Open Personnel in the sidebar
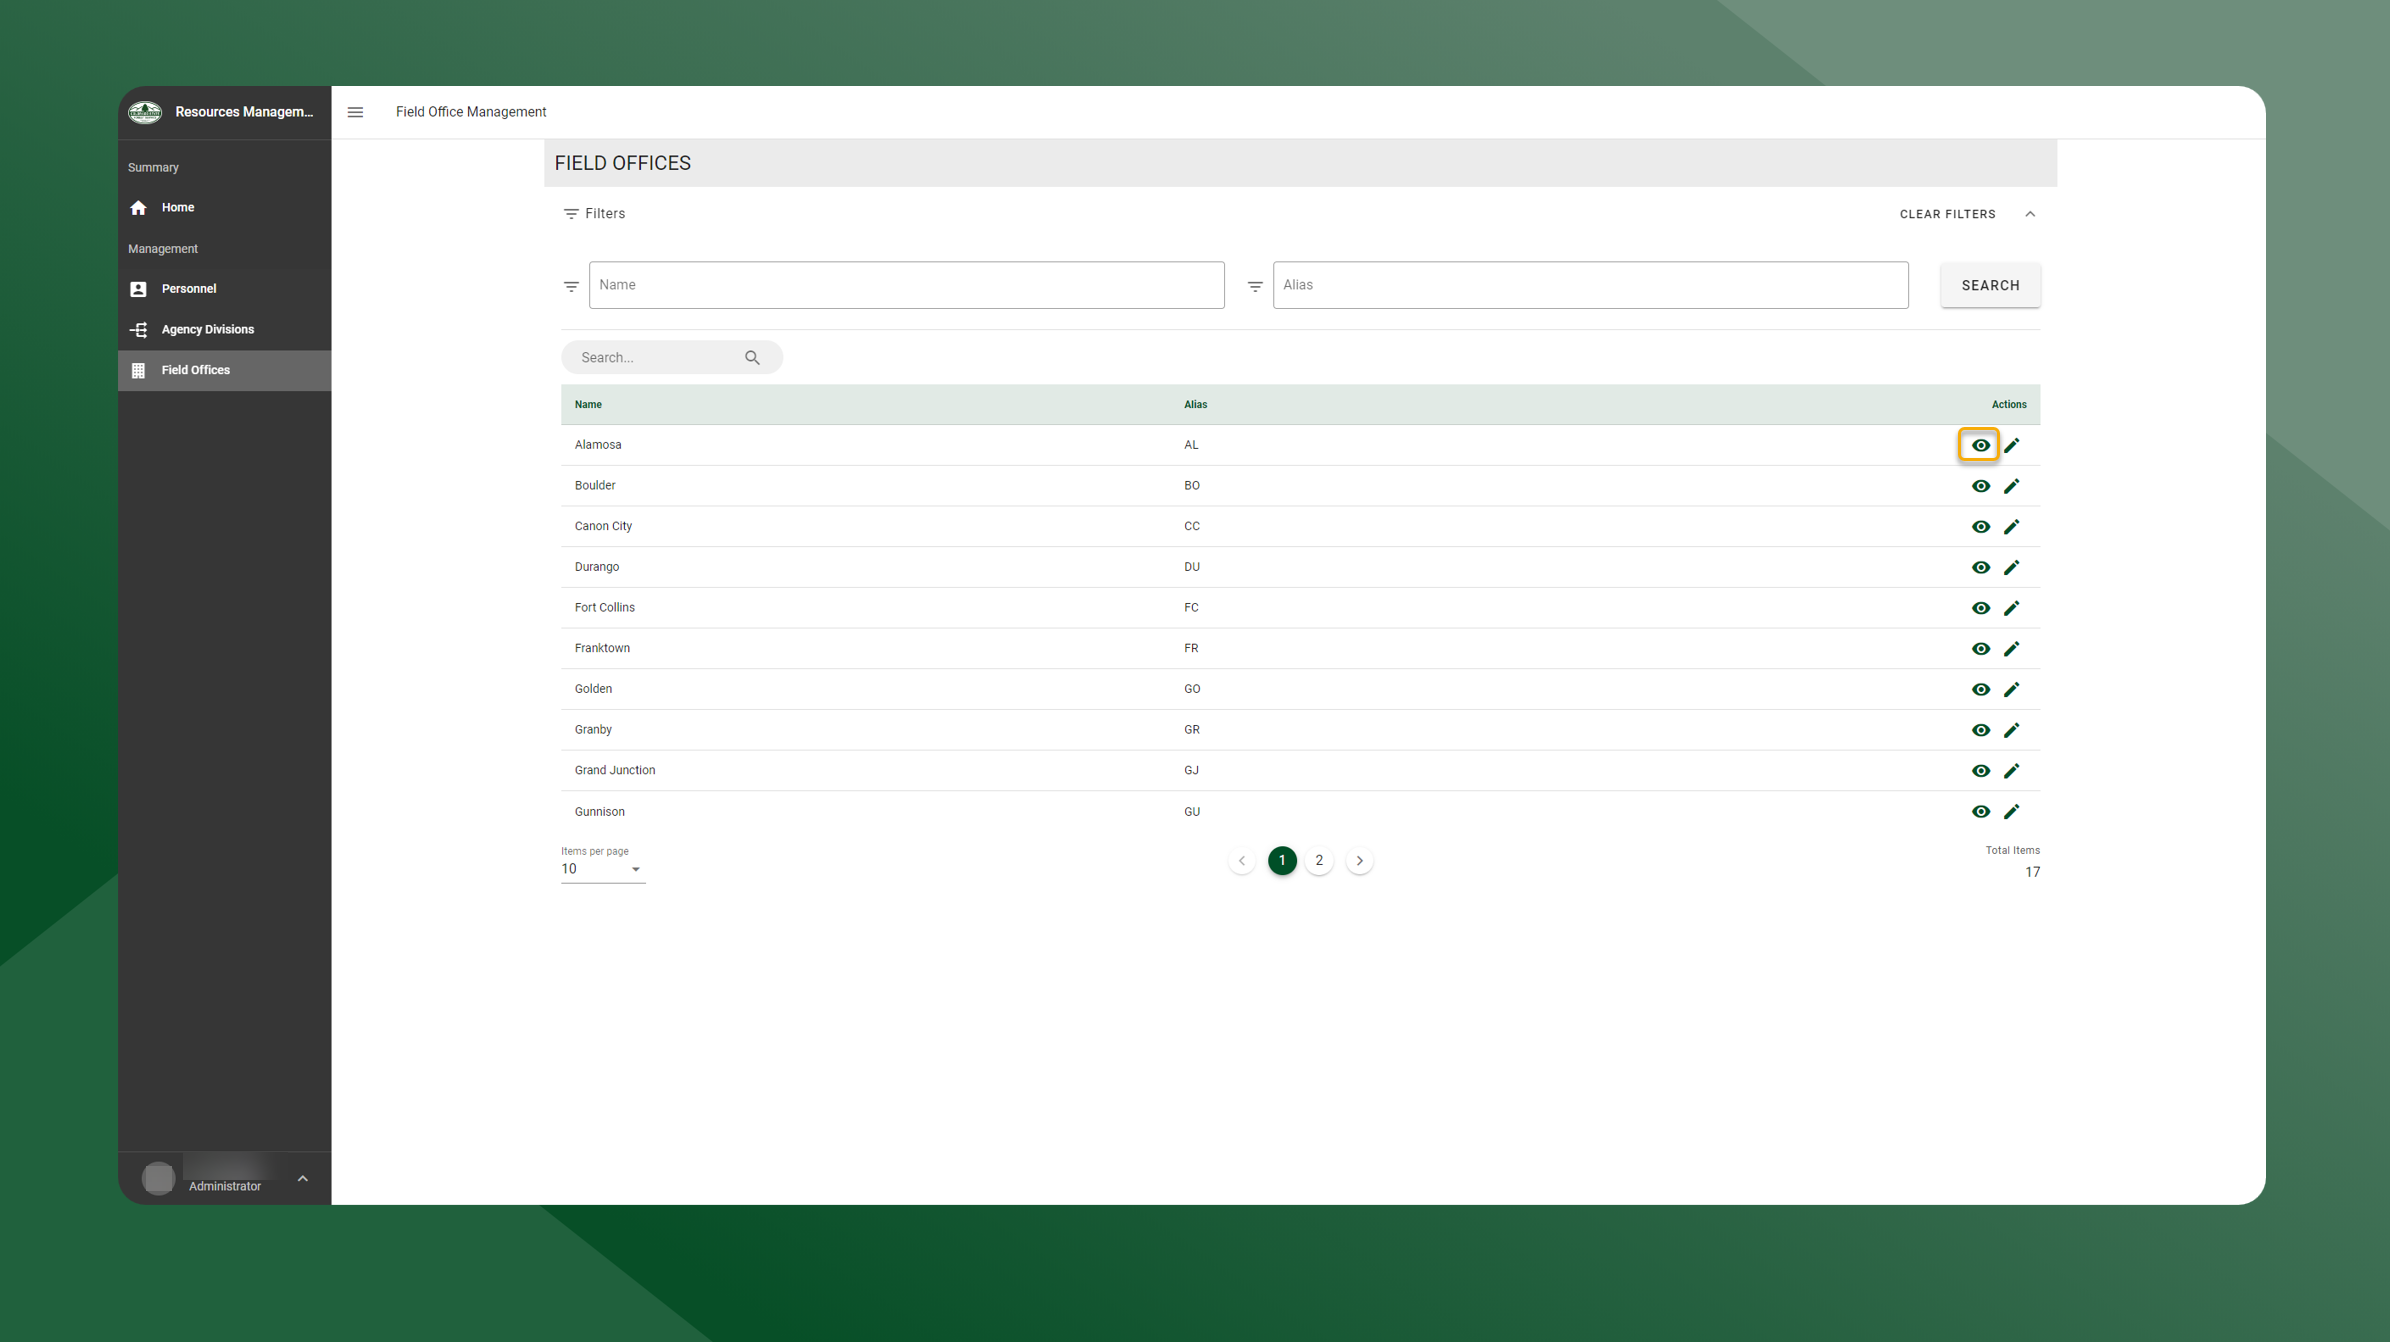This screenshot has height=1342, width=2390. click(x=189, y=289)
